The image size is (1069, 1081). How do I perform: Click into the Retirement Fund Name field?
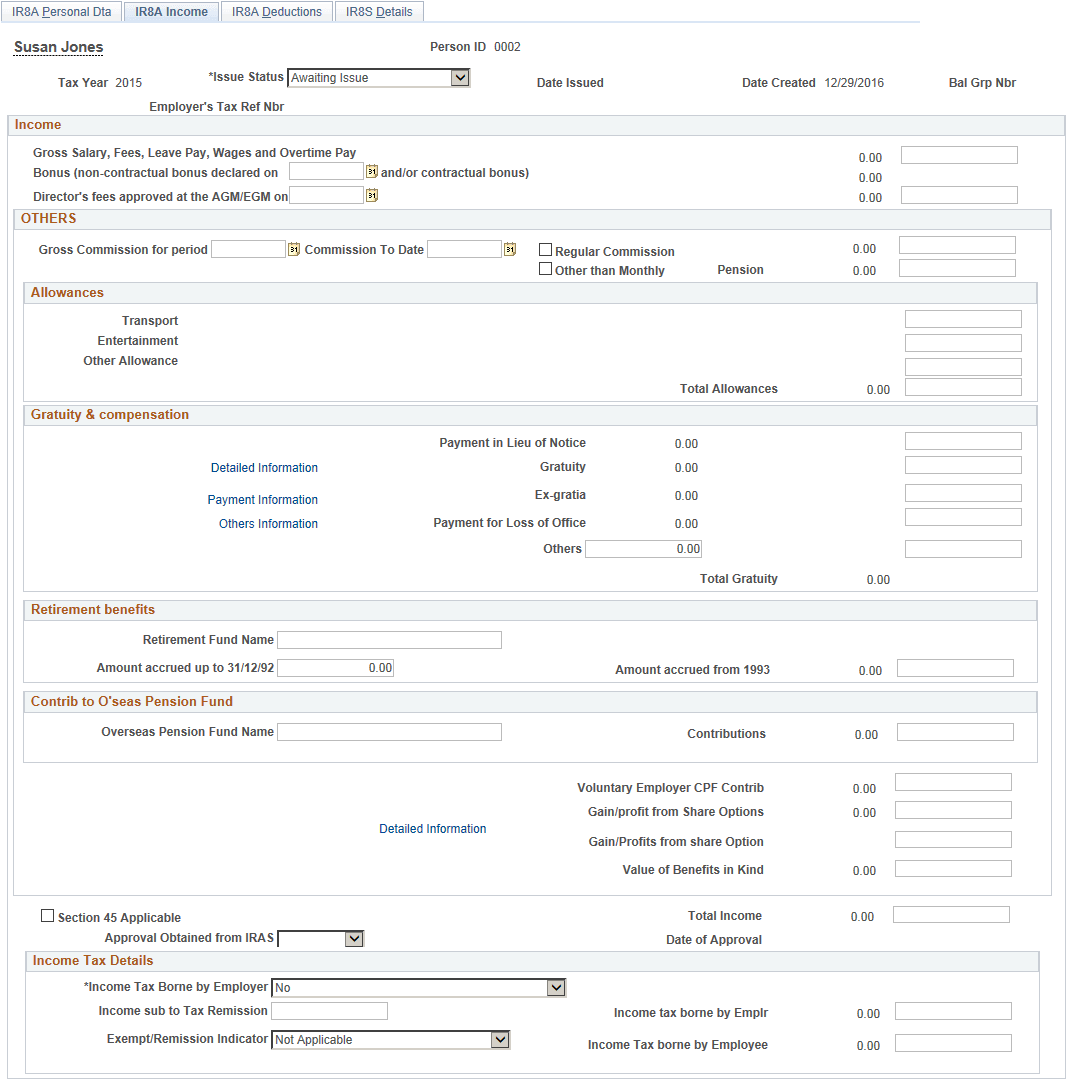389,639
